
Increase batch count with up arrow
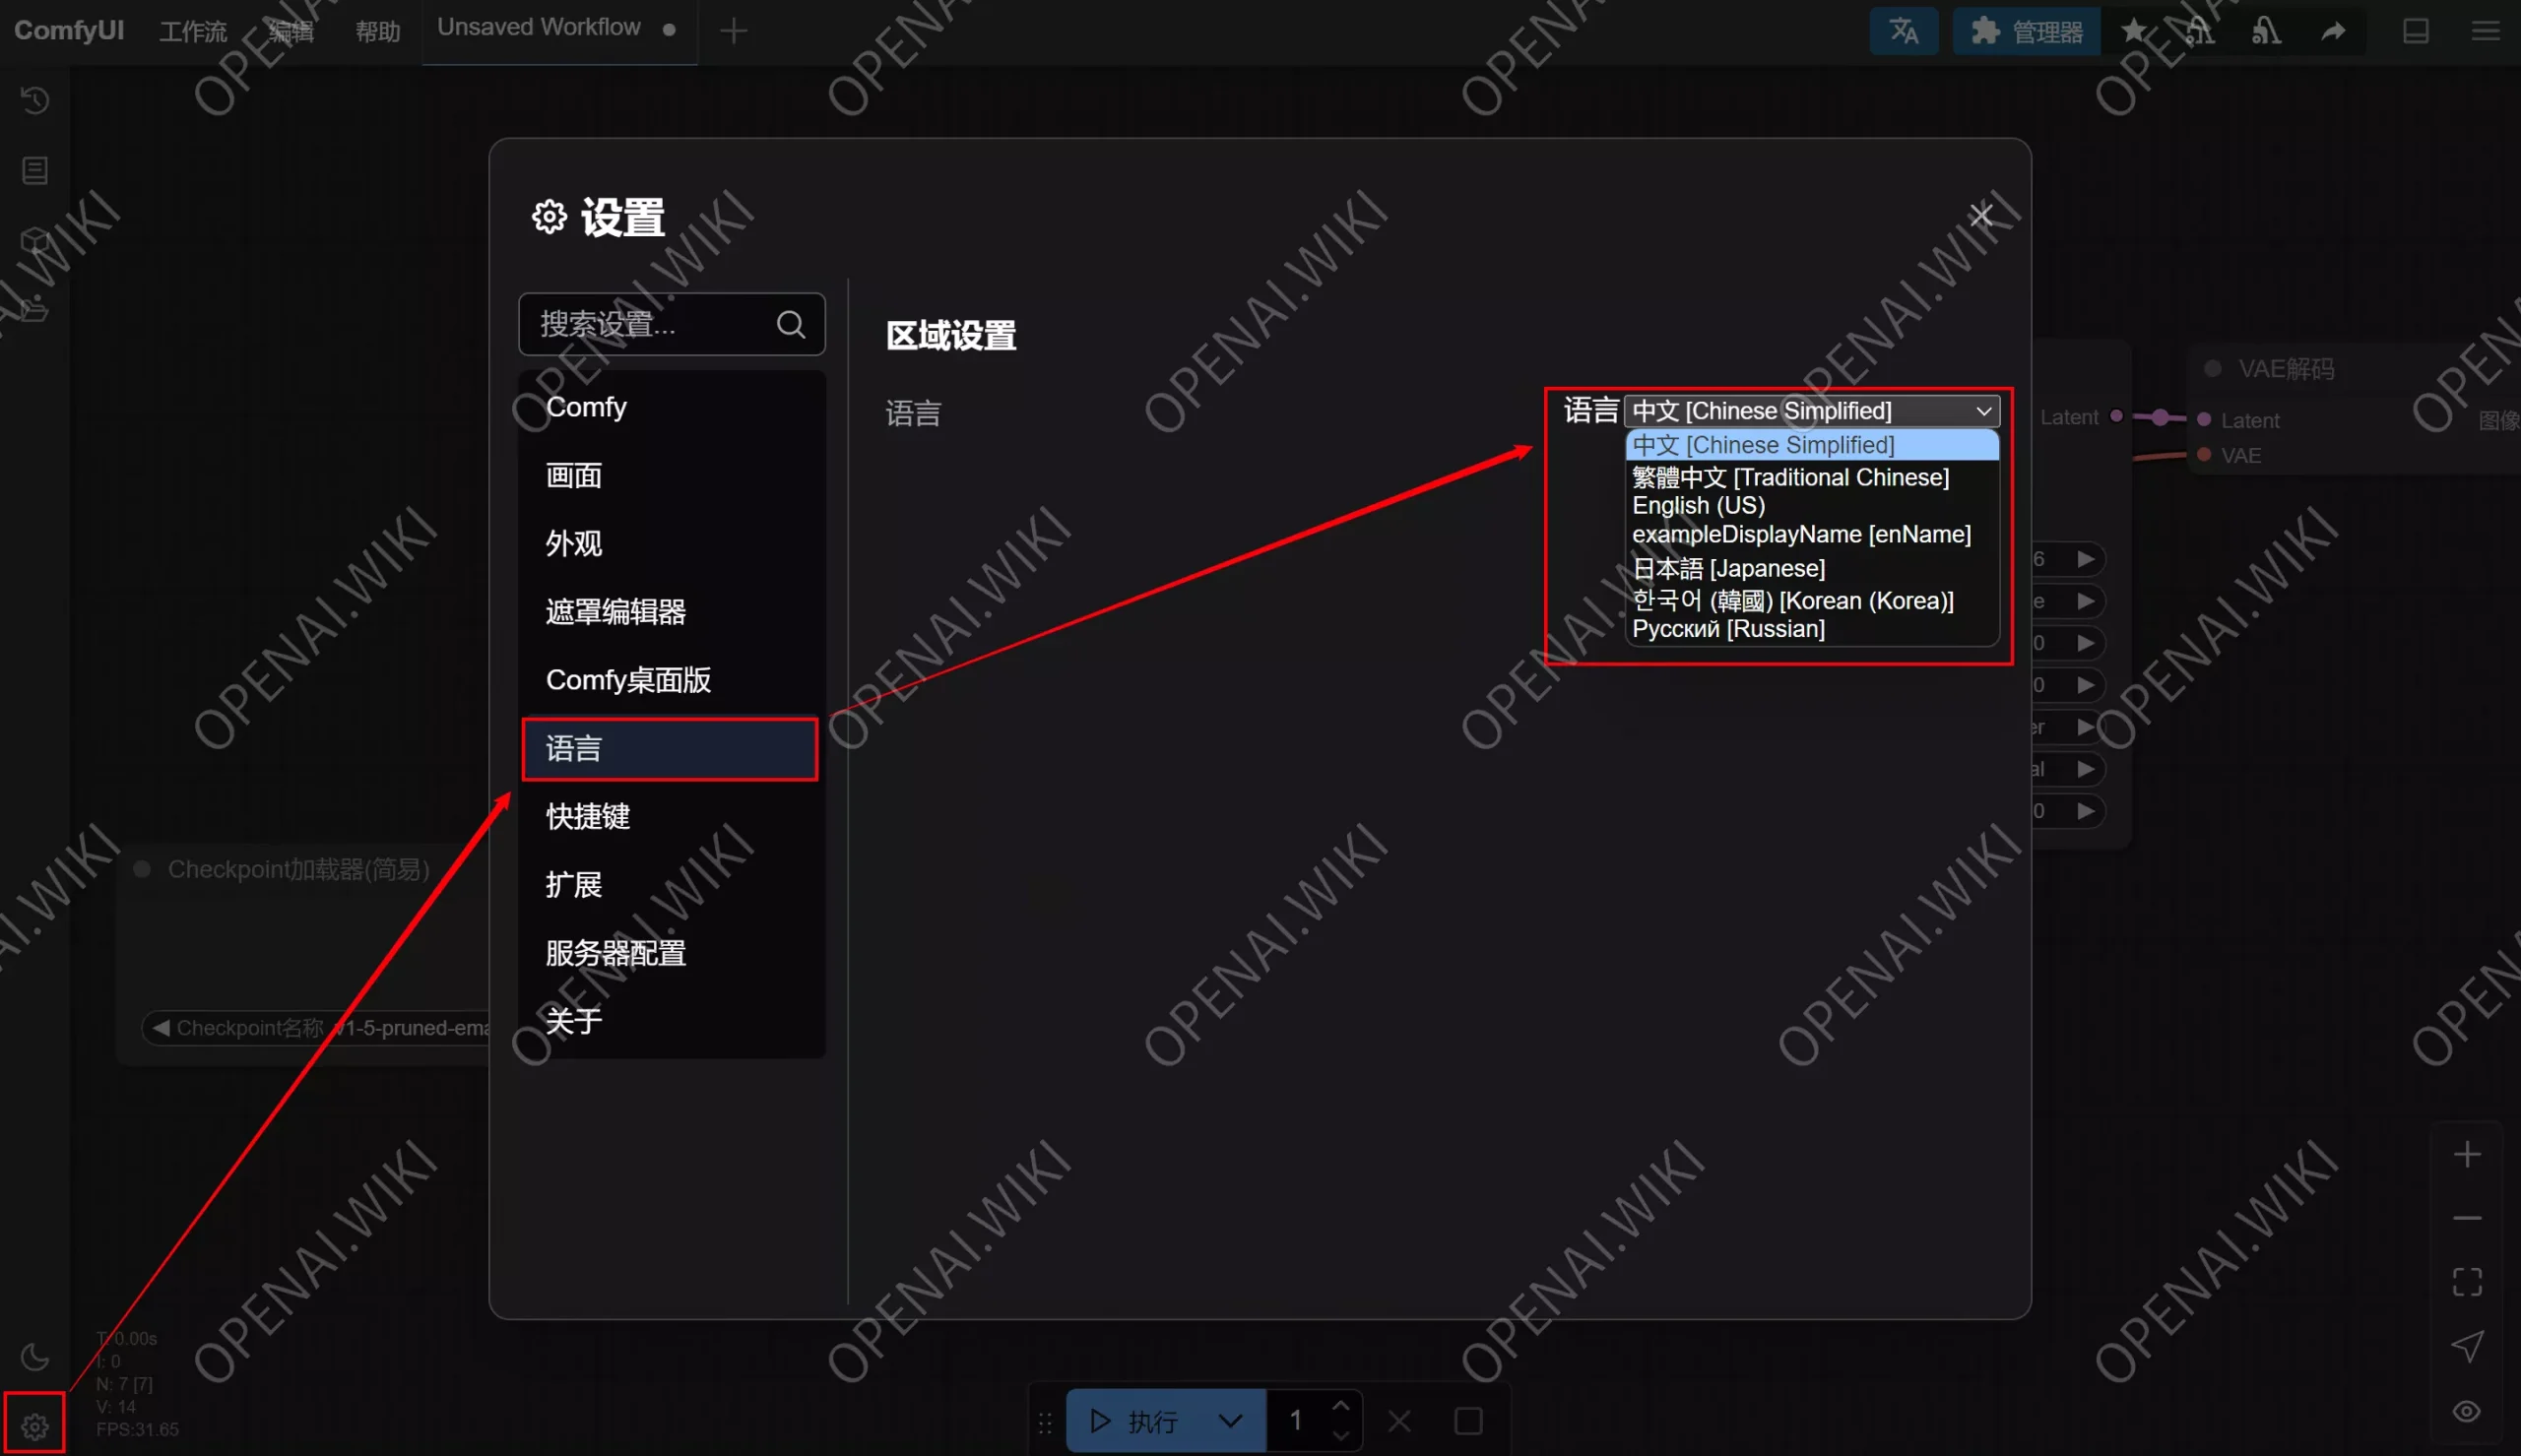tap(1341, 1406)
